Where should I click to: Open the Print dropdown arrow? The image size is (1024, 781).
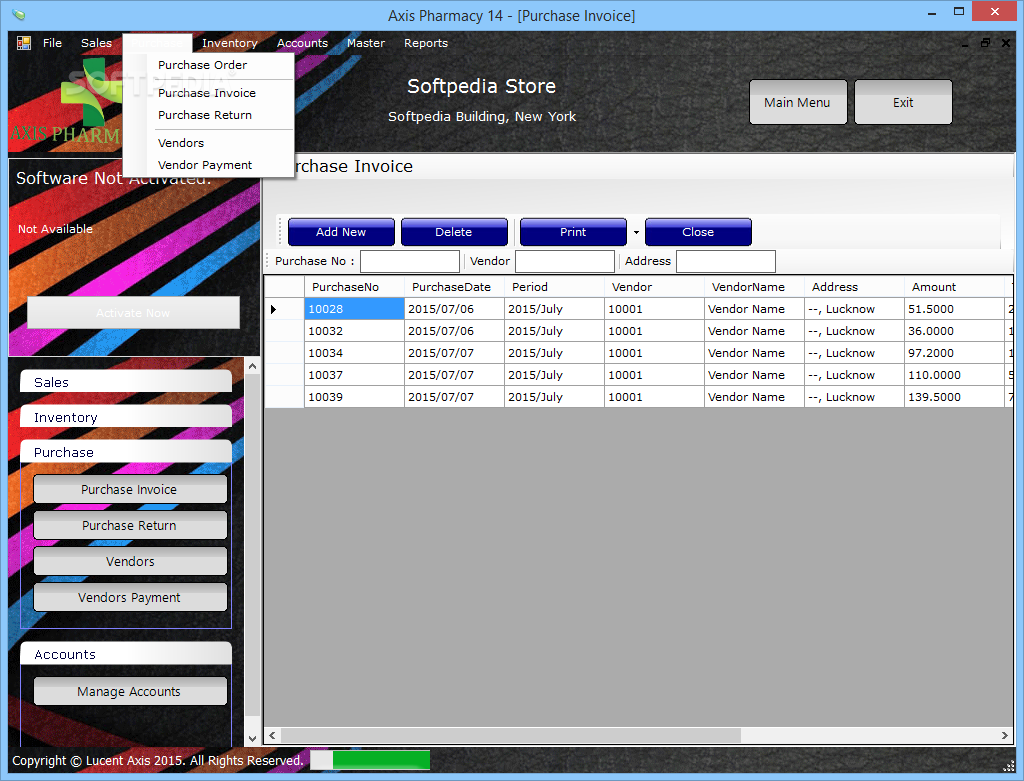[636, 232]
